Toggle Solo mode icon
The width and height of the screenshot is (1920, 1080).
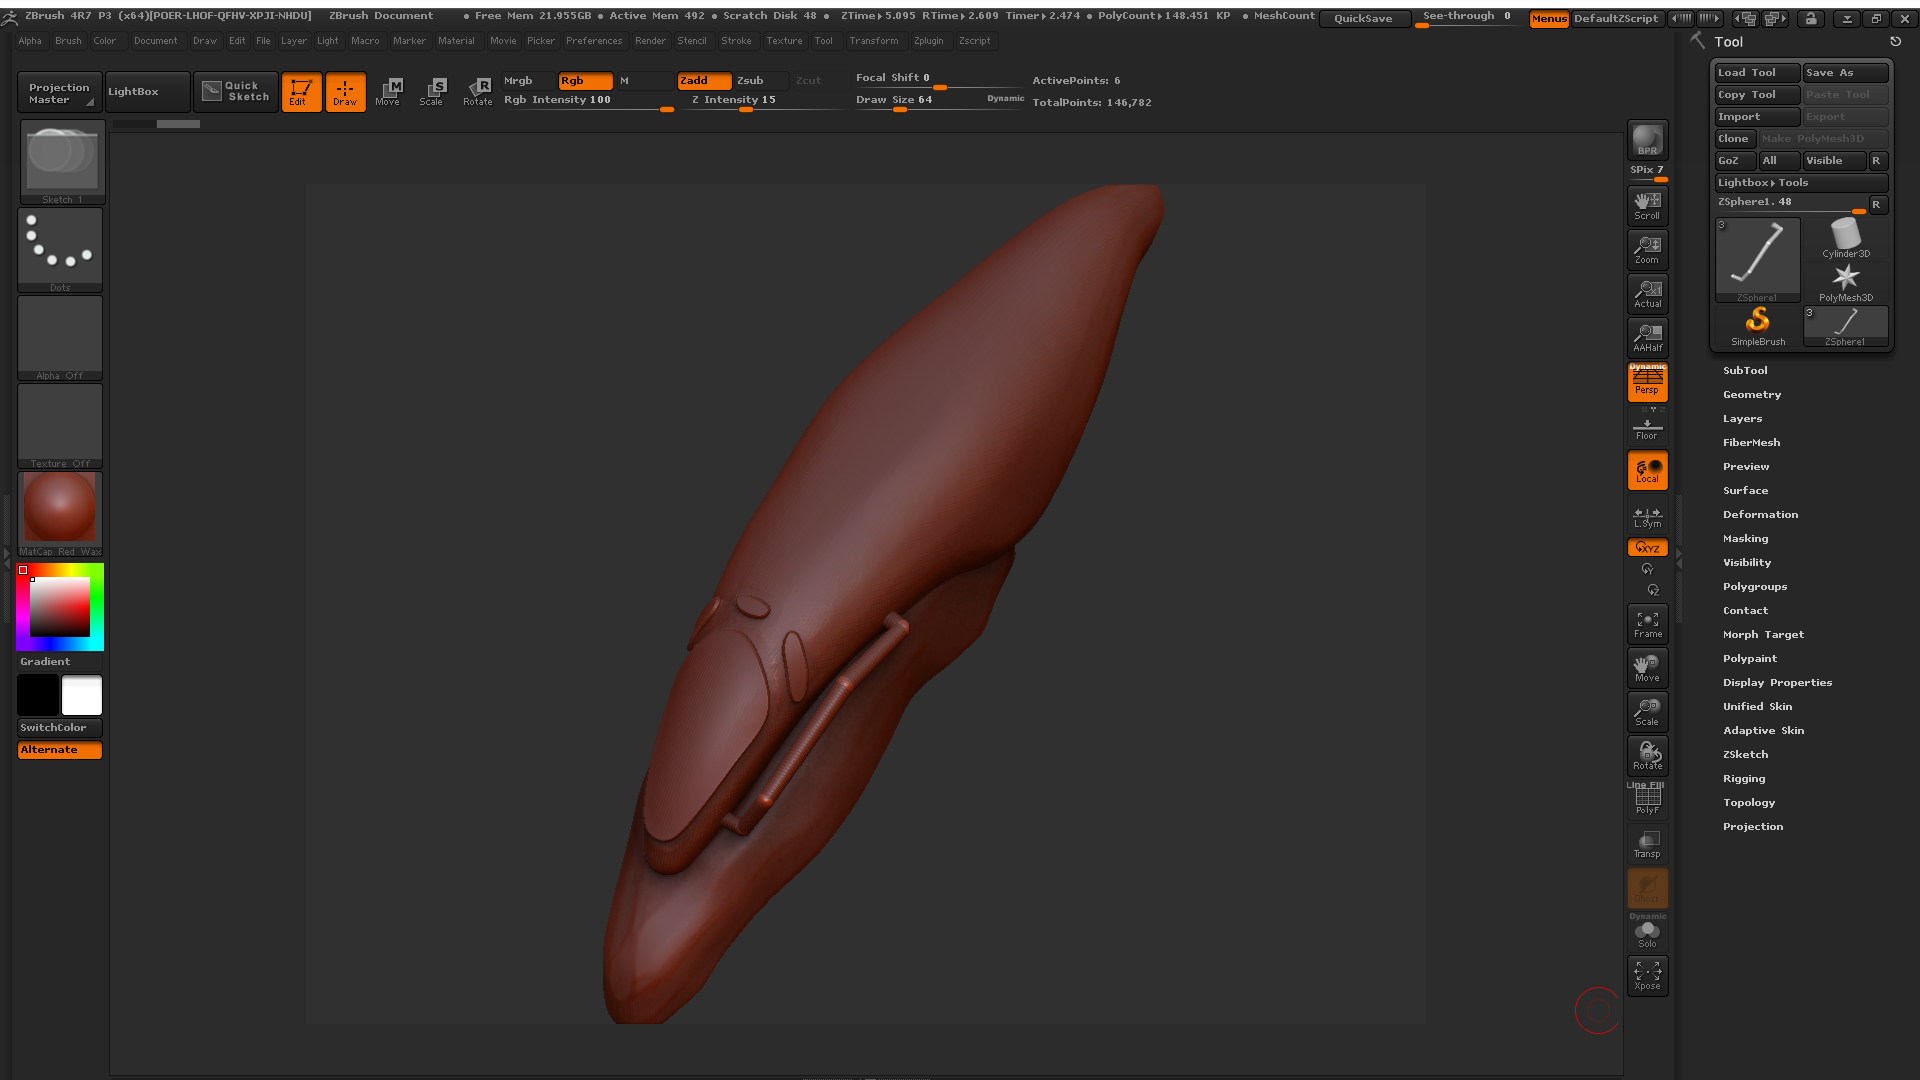pos(1647,934)
